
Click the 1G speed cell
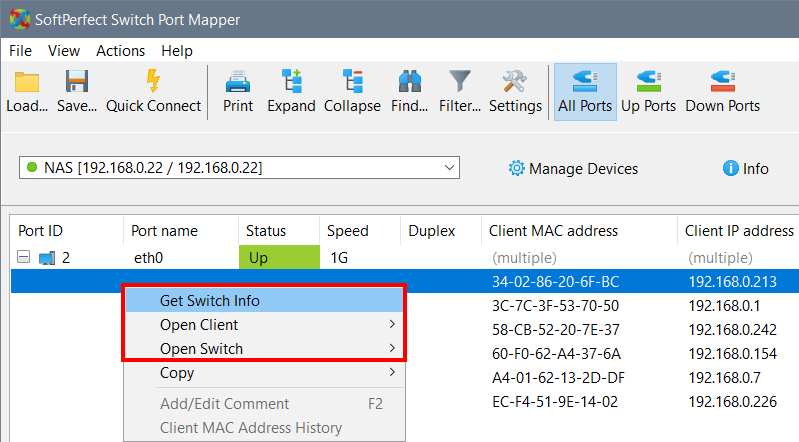coord(339,258)
